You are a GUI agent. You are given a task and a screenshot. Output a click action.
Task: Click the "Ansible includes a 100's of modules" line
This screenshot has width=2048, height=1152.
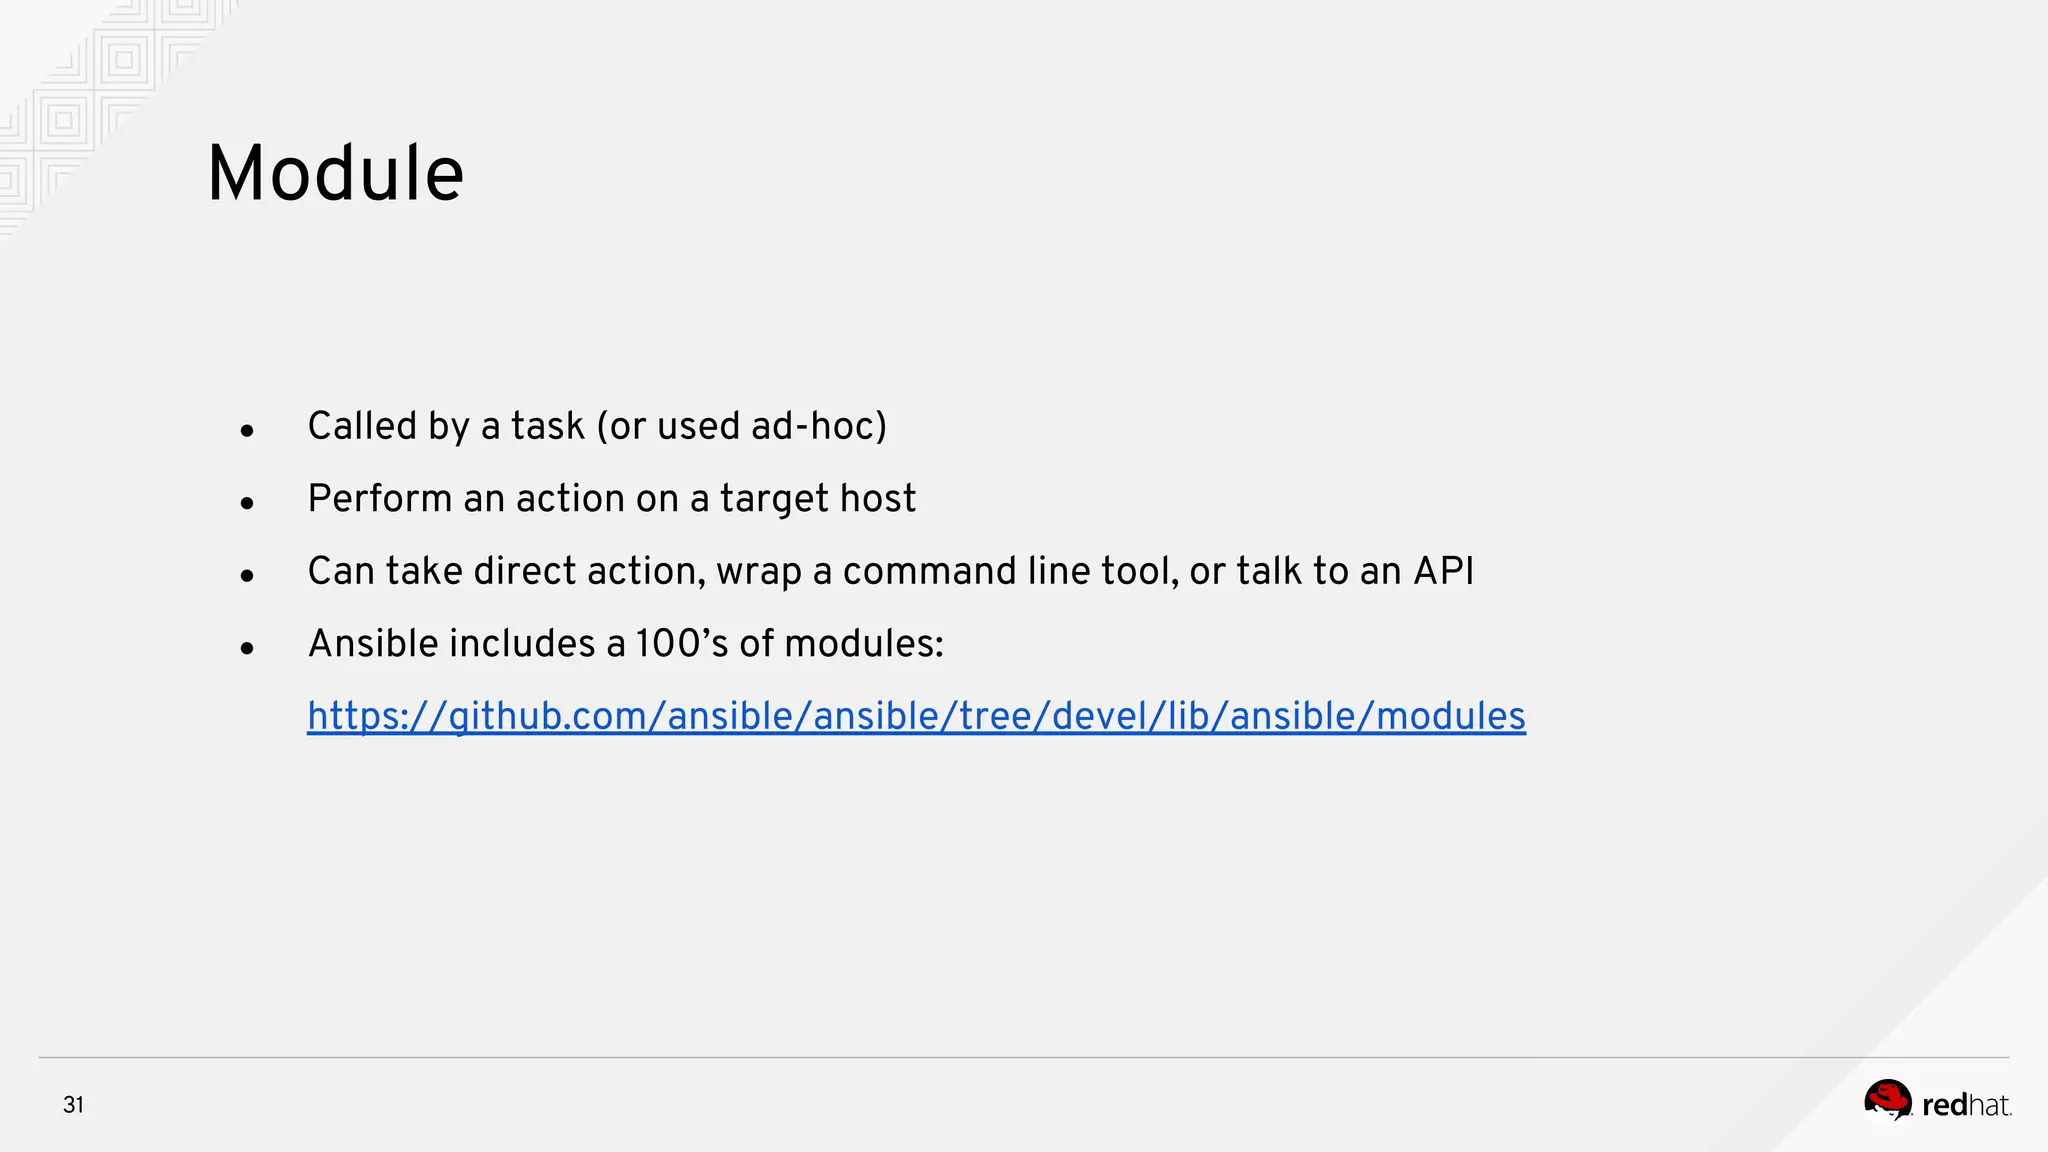click(626, 644)
